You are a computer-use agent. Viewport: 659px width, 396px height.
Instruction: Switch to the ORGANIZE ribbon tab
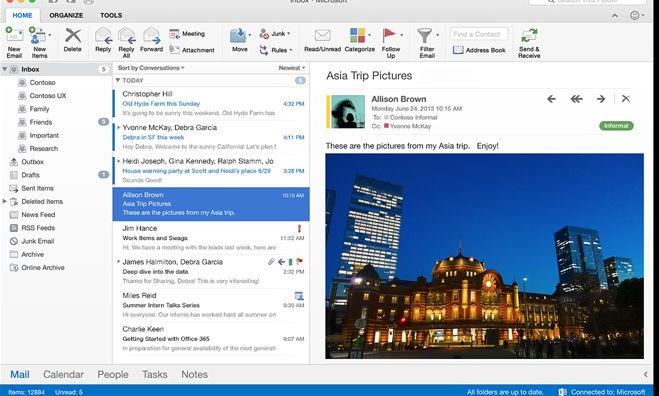[x=66, y=15]
